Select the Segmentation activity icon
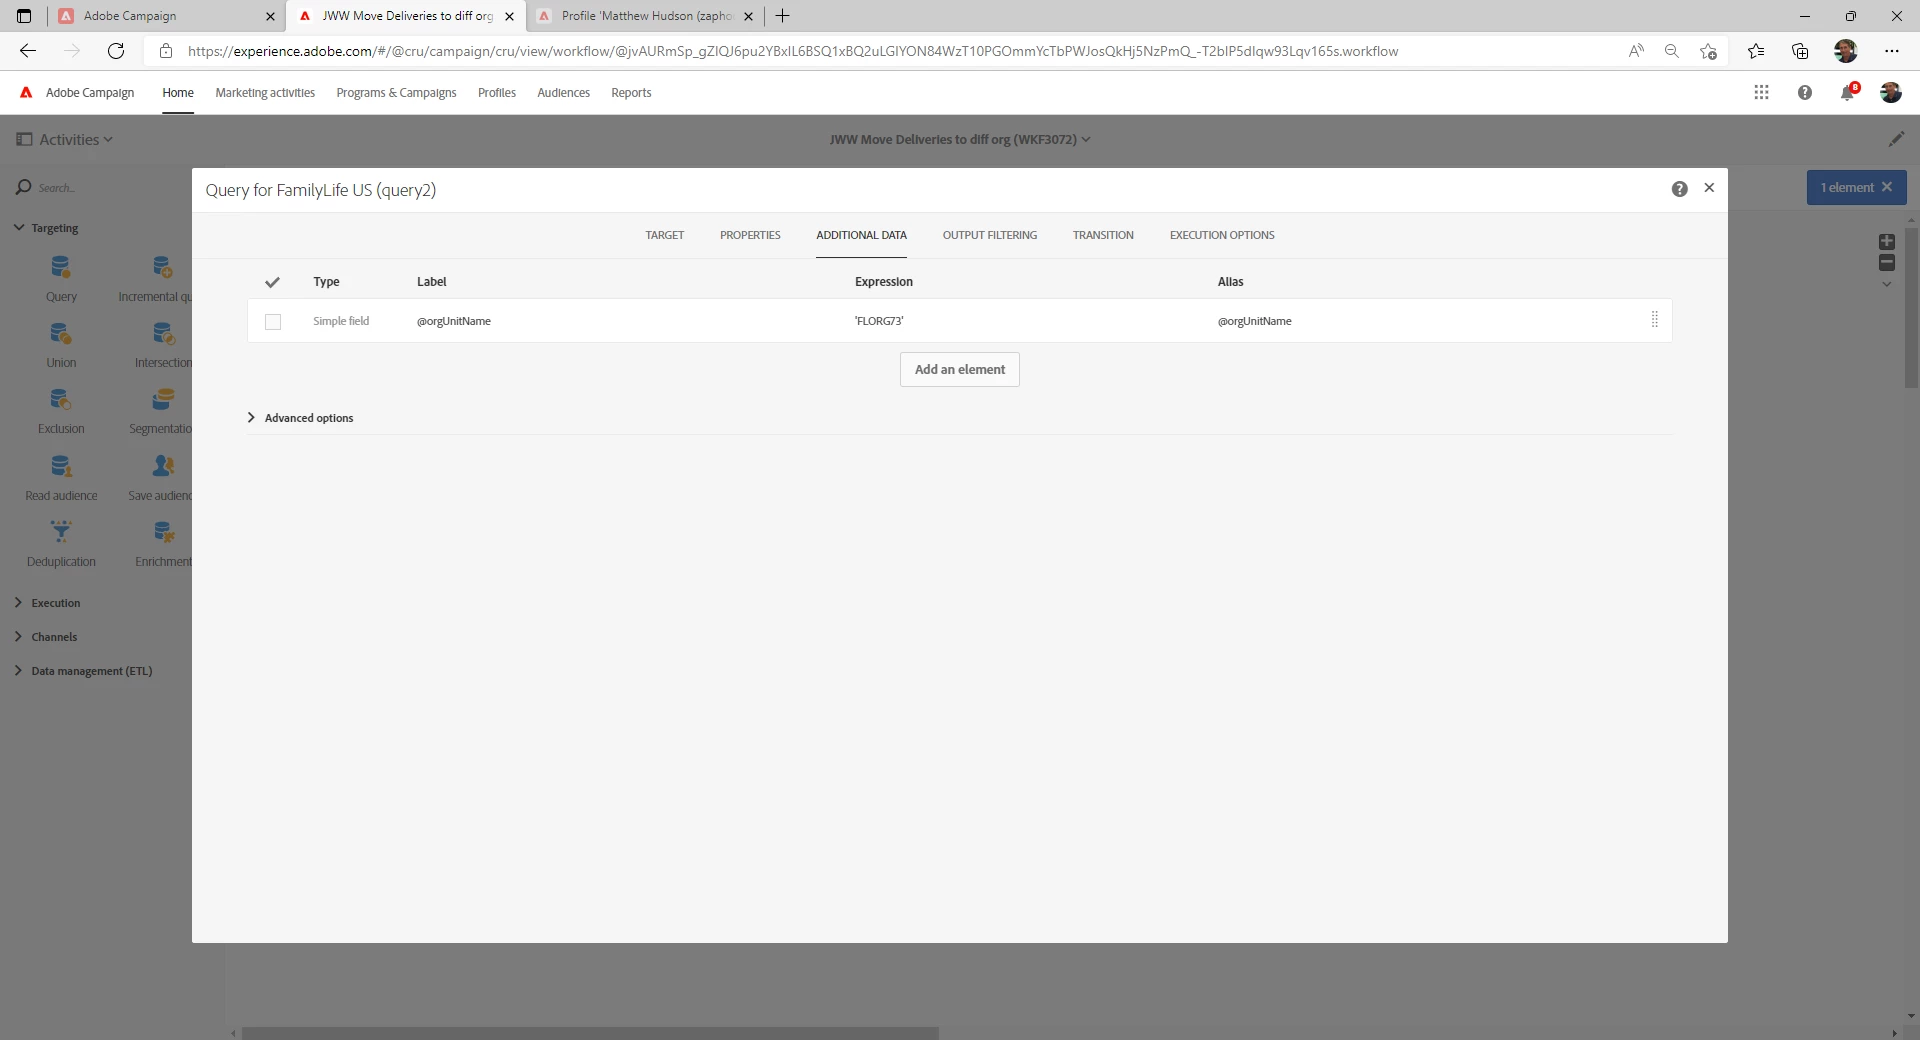Image resolution: width=1920 pixels, height=1040 pixels. [x=163, y=400]
